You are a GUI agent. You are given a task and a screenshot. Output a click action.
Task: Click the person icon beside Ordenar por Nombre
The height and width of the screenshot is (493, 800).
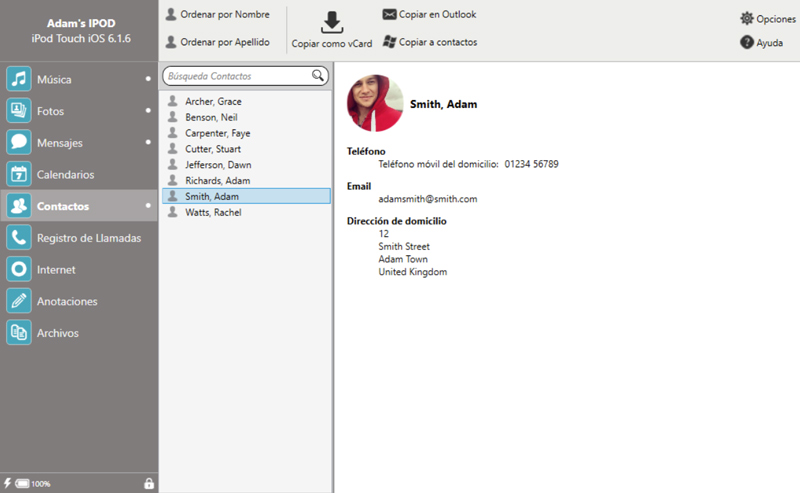click(x=171, y=14)
